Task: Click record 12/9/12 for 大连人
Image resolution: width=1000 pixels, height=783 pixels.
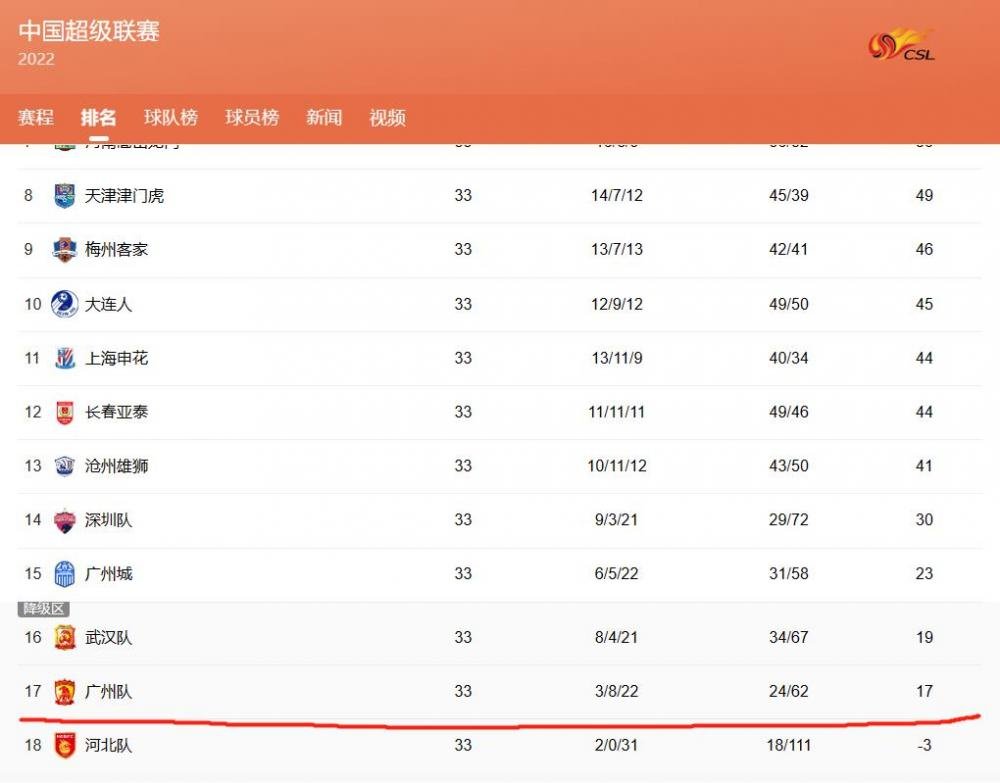Action: click(617, 304)
